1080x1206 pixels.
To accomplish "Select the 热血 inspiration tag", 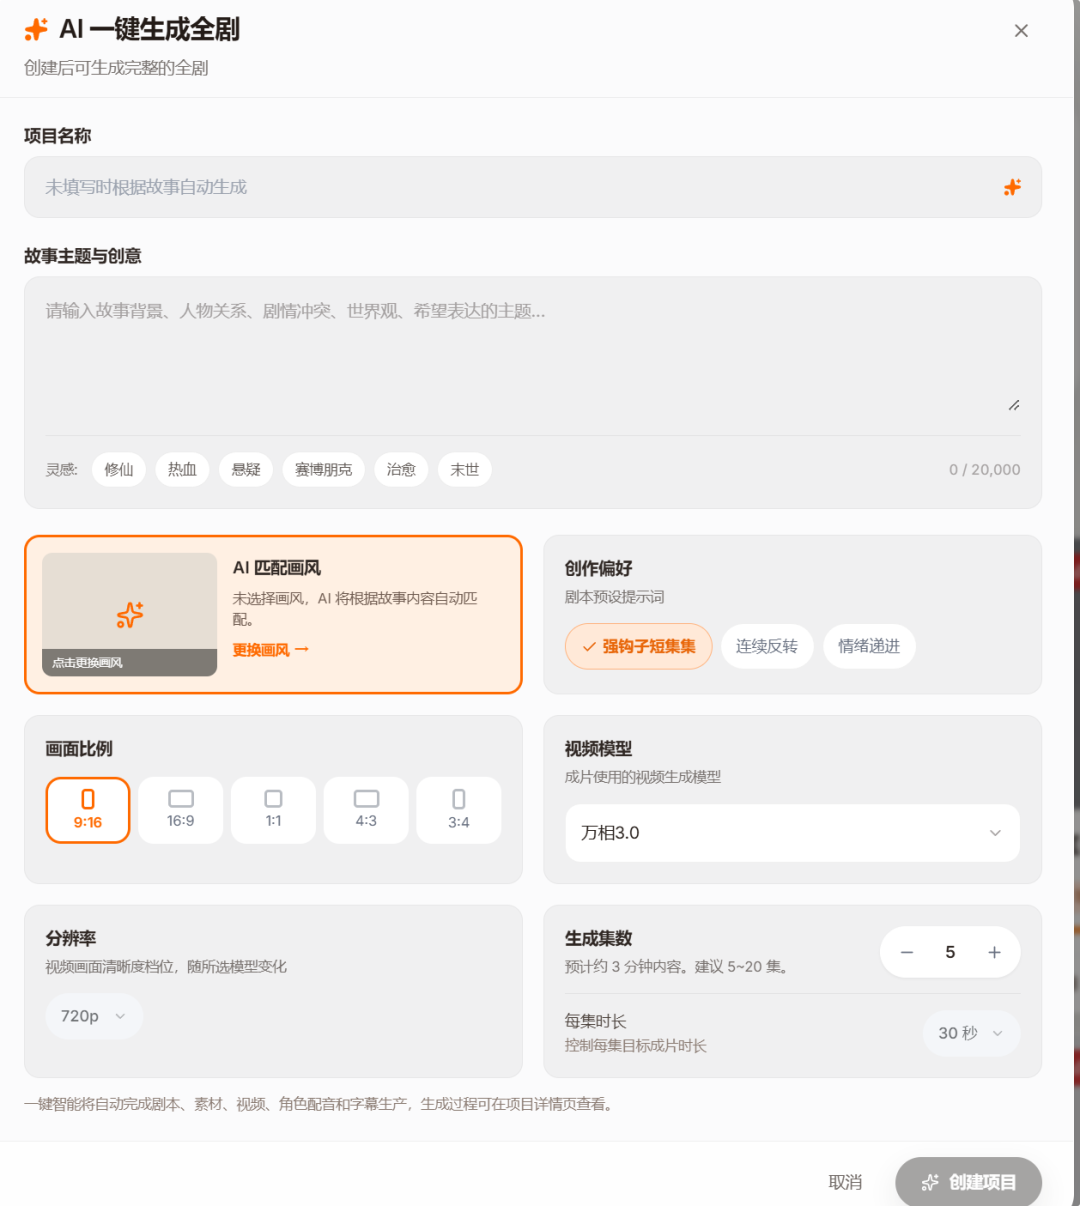I will (x=182, y=469).
